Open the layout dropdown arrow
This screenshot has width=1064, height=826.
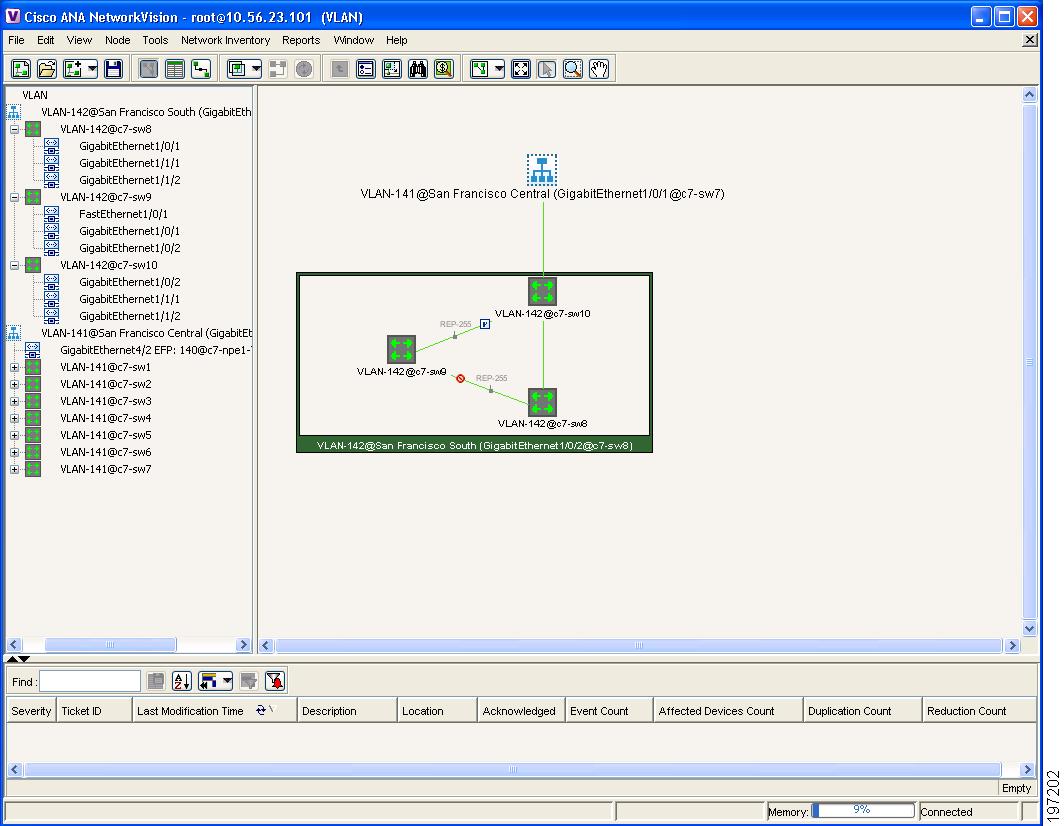coord(499,69)
